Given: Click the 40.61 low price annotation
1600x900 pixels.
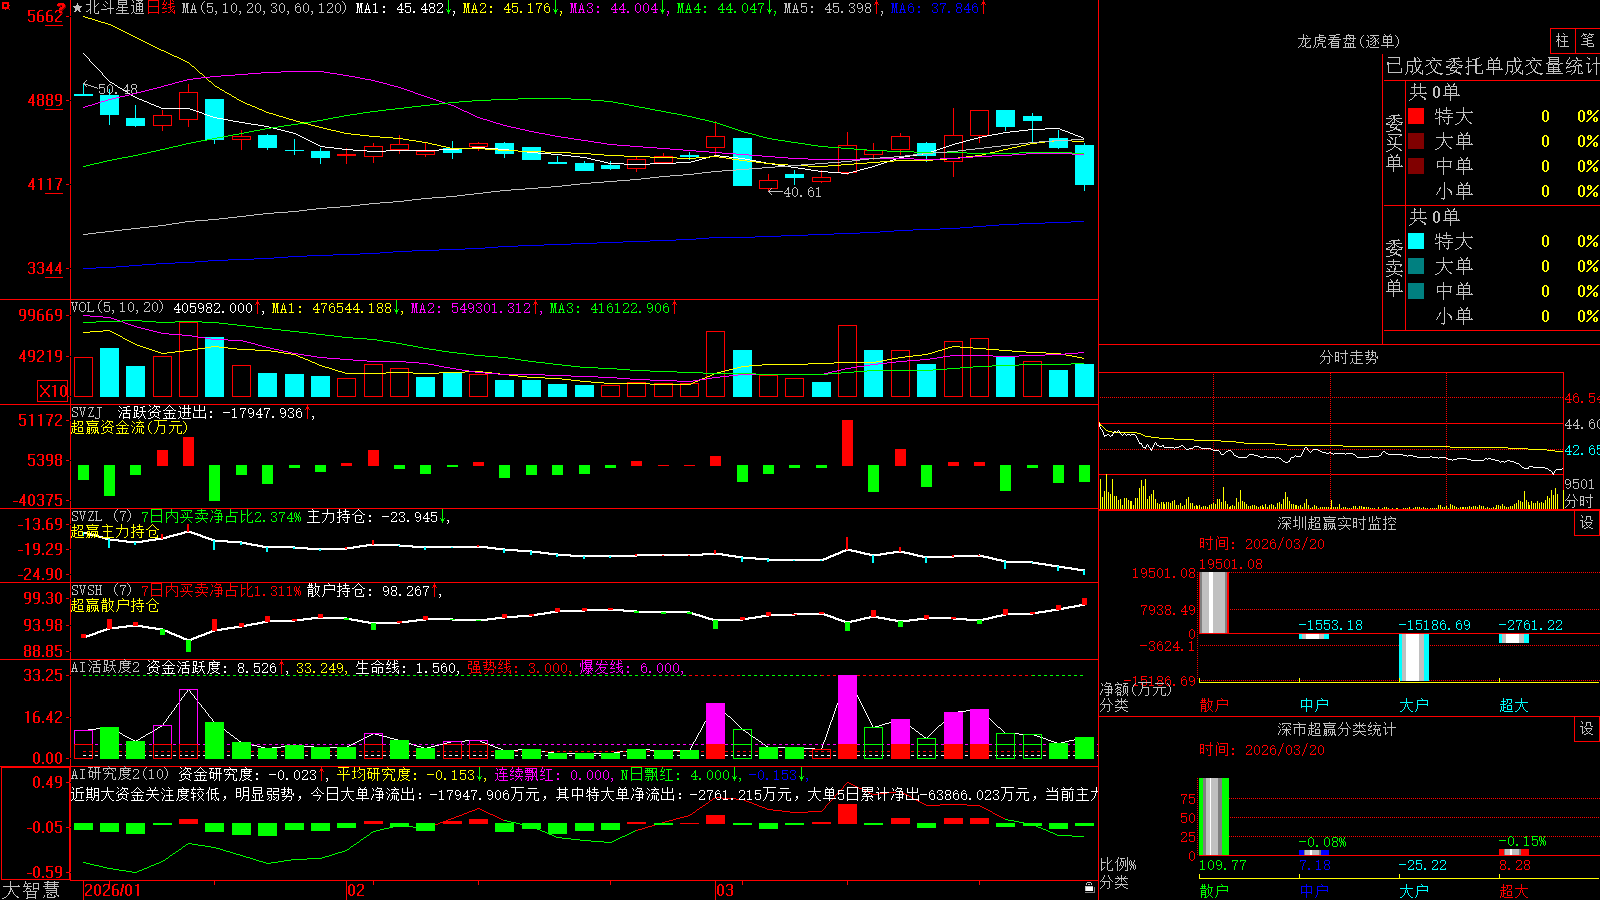Looking at the screenshot, I should [x=802, y=192].
